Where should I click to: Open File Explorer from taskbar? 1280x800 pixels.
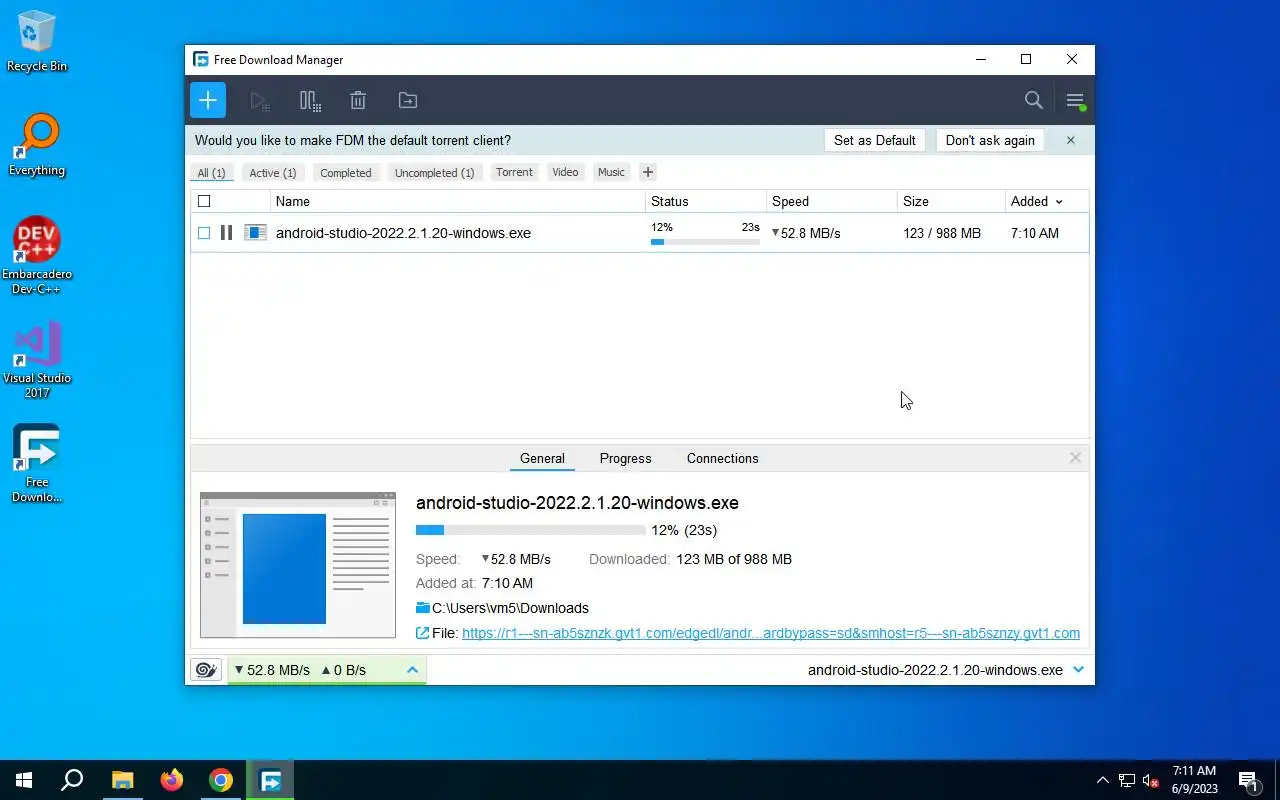pos(122,780)
